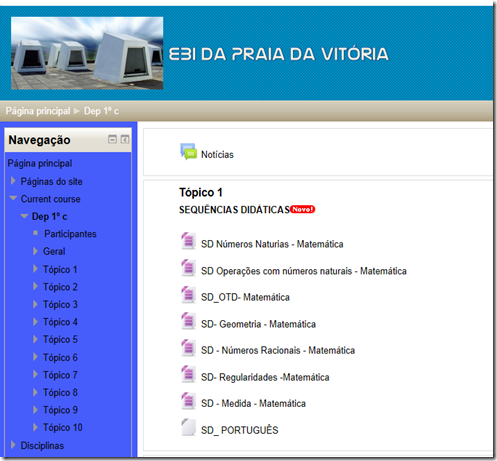Click the school header photo
497x461 pixels.
coord(87,53)
